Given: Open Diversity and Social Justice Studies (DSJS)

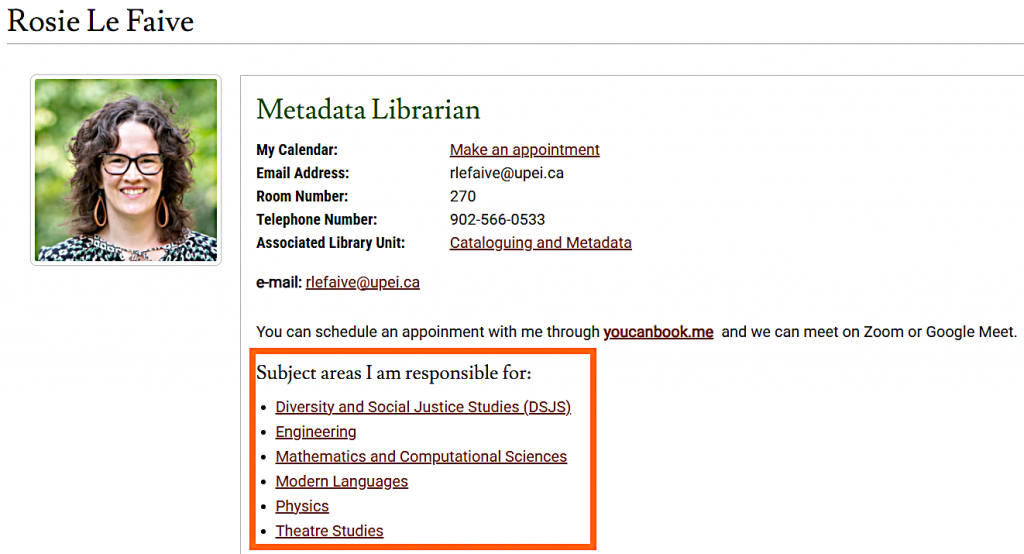Looking at the screenshot, I should [x=423, y=407].
